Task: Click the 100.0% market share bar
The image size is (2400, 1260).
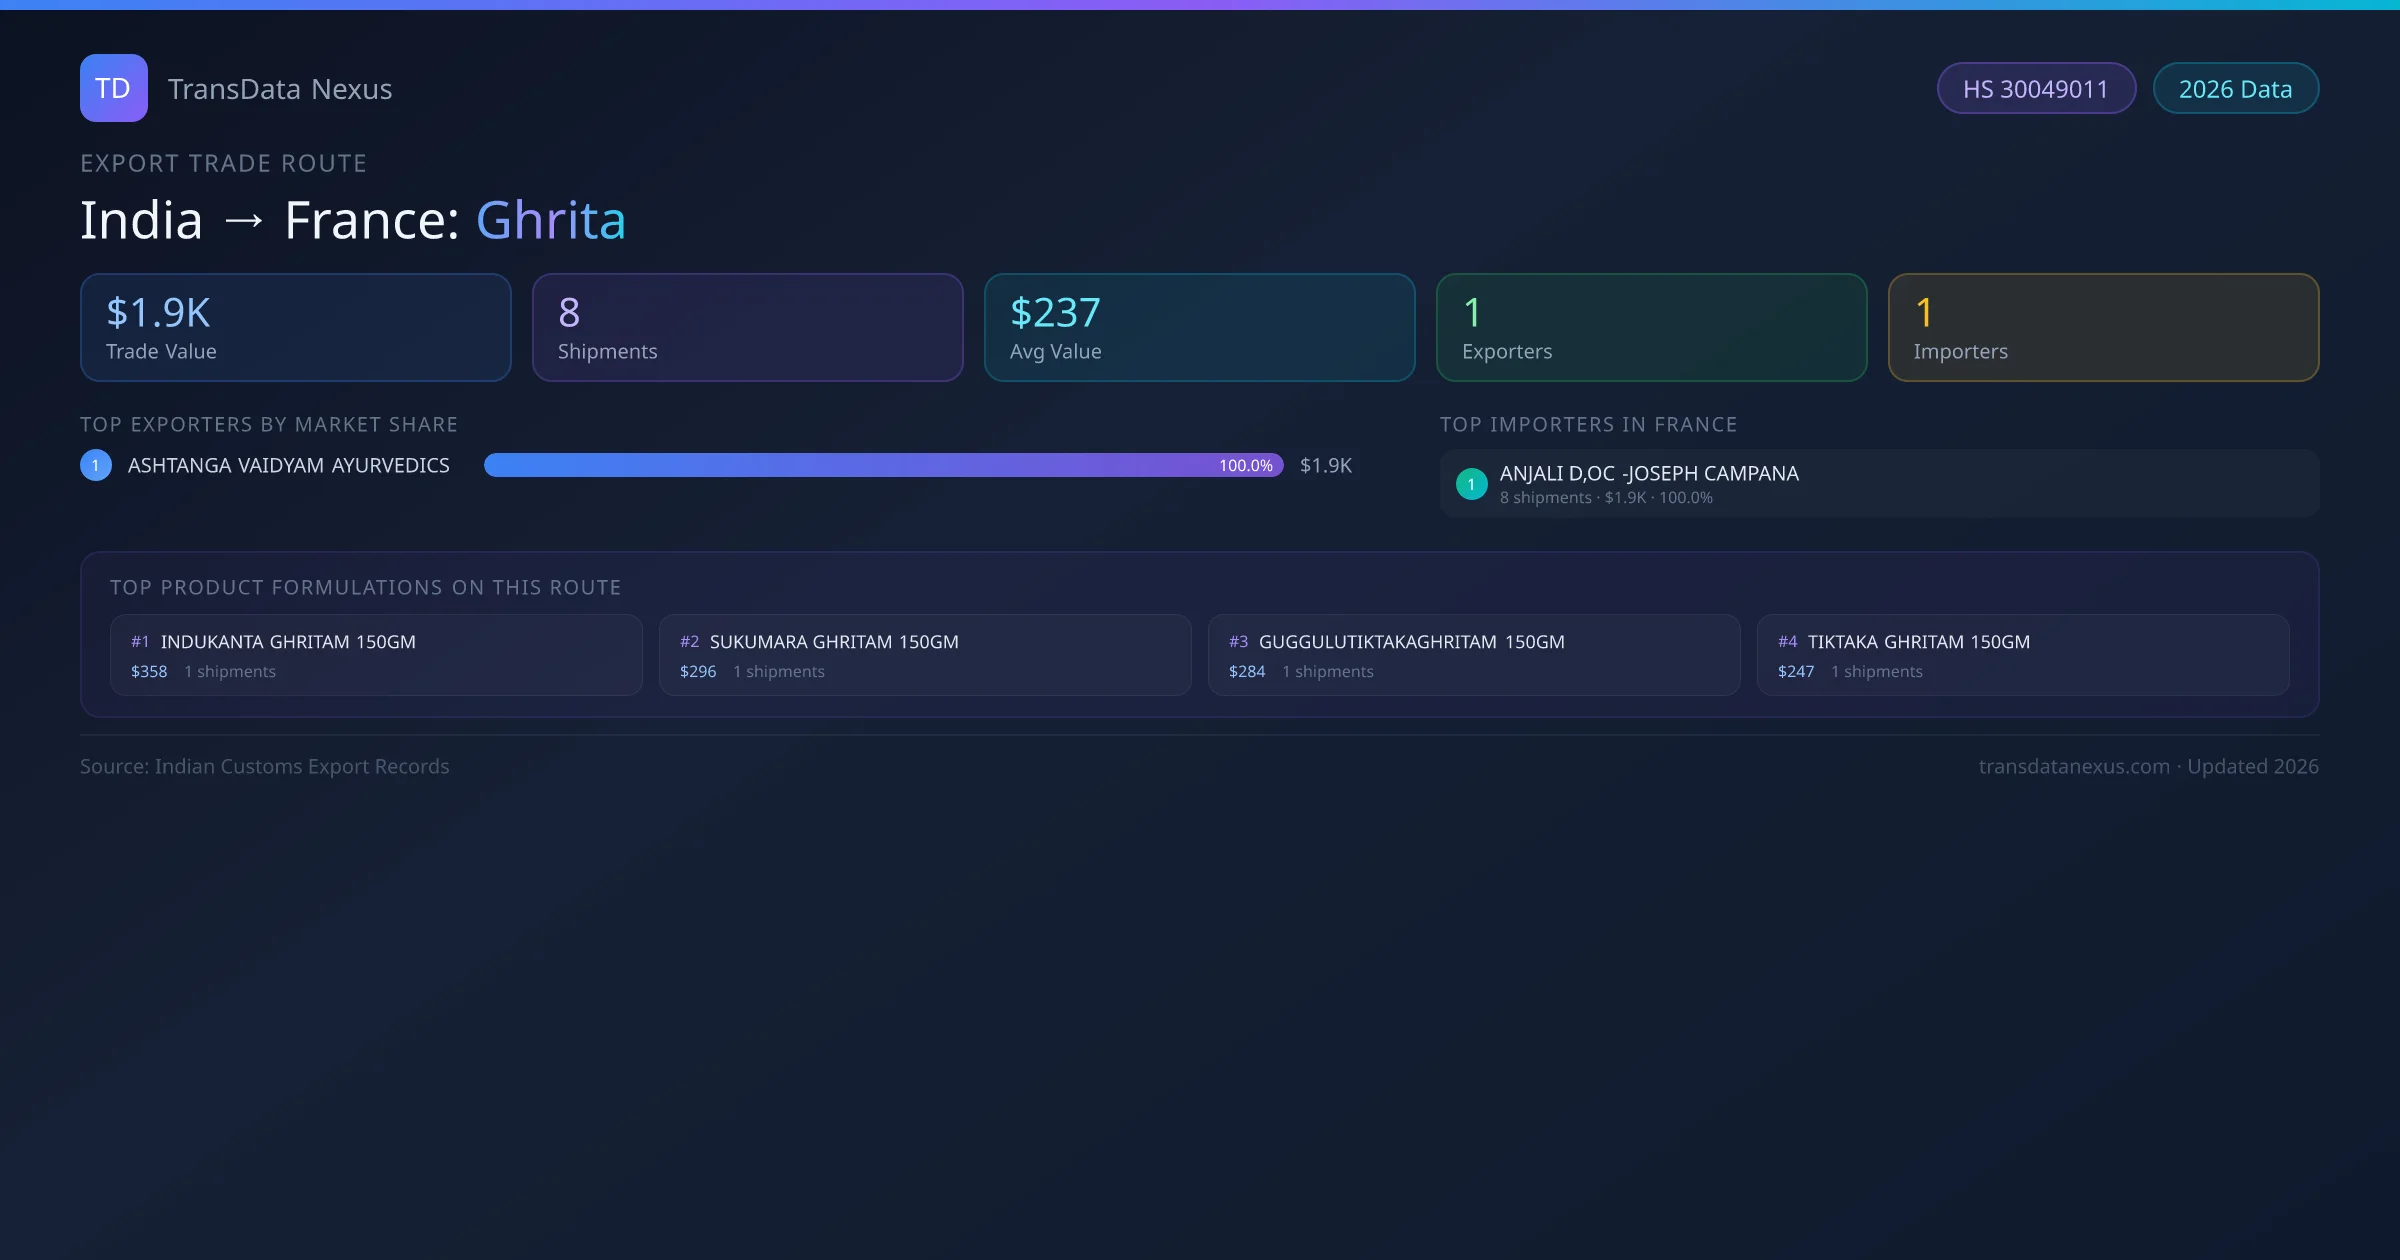Action: tap(883, 465)
